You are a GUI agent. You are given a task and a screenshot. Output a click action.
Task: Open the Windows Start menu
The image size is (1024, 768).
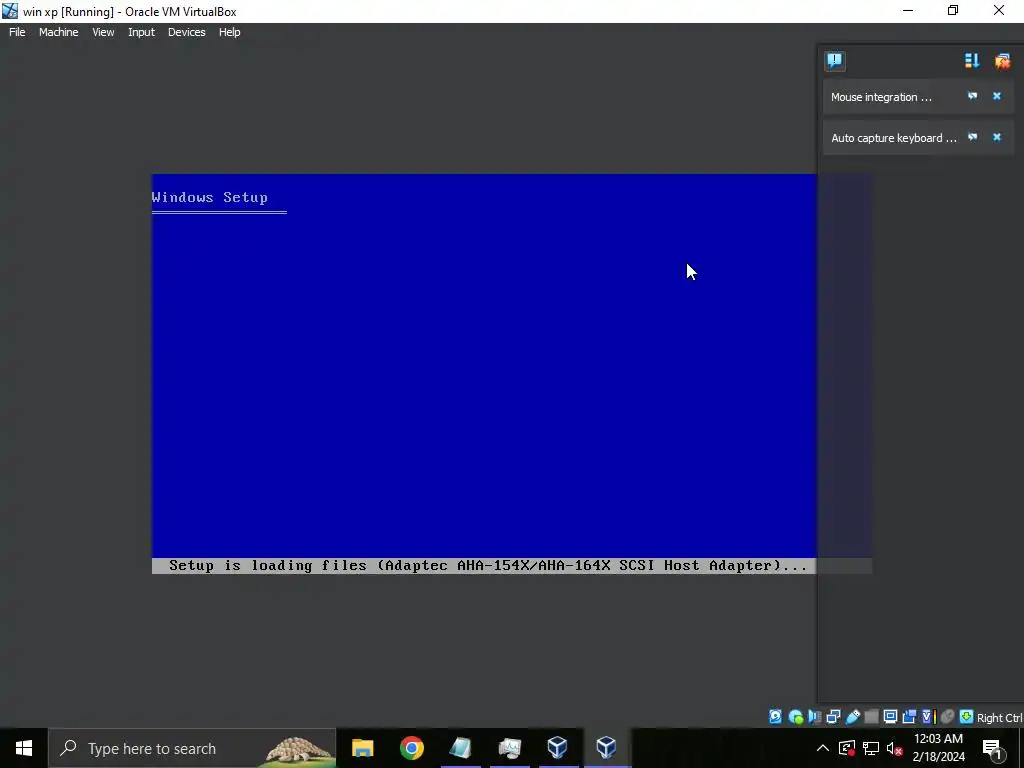point(24,748)
